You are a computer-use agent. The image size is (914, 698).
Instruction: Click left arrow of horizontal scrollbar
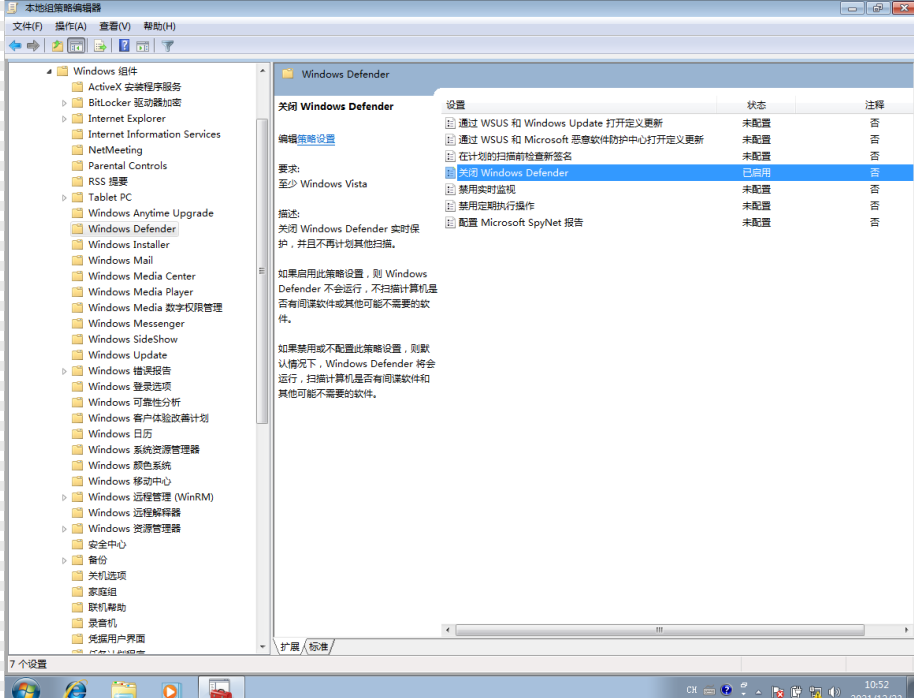447,630
